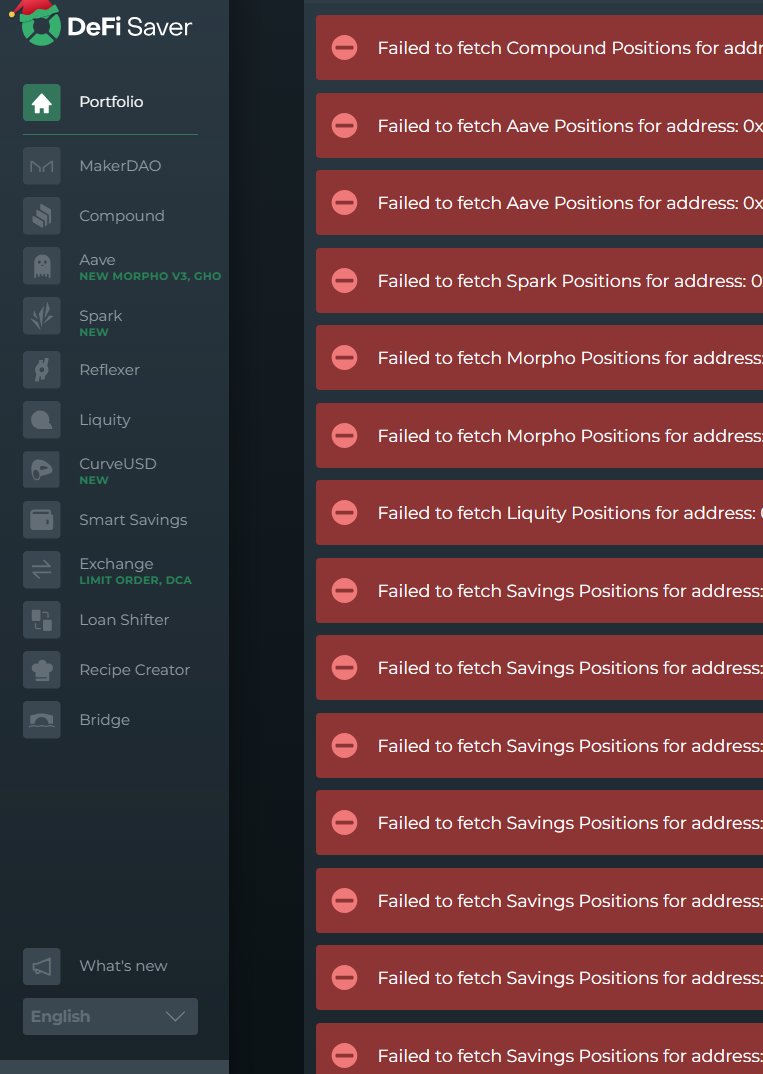Screen dimensions: 763x1074
Task: Click the NEW MORPHO V3, GHO badge
Action: coord(150,276)
